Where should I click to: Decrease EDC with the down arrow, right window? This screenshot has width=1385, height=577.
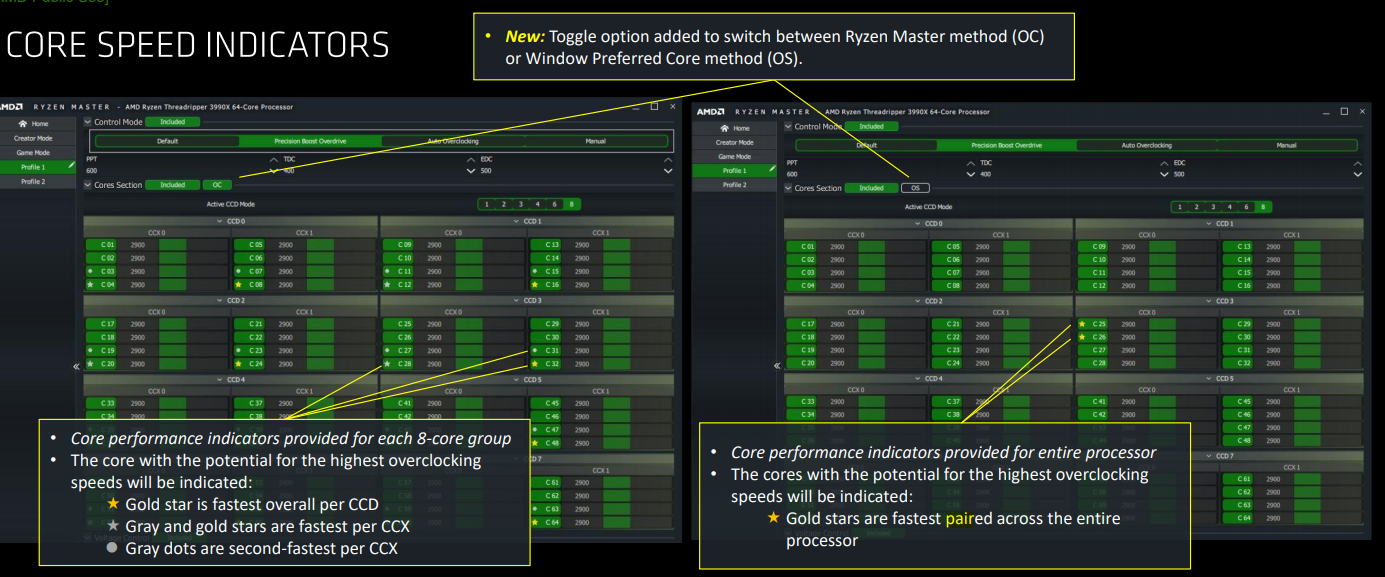click(x=1357, y=174)
